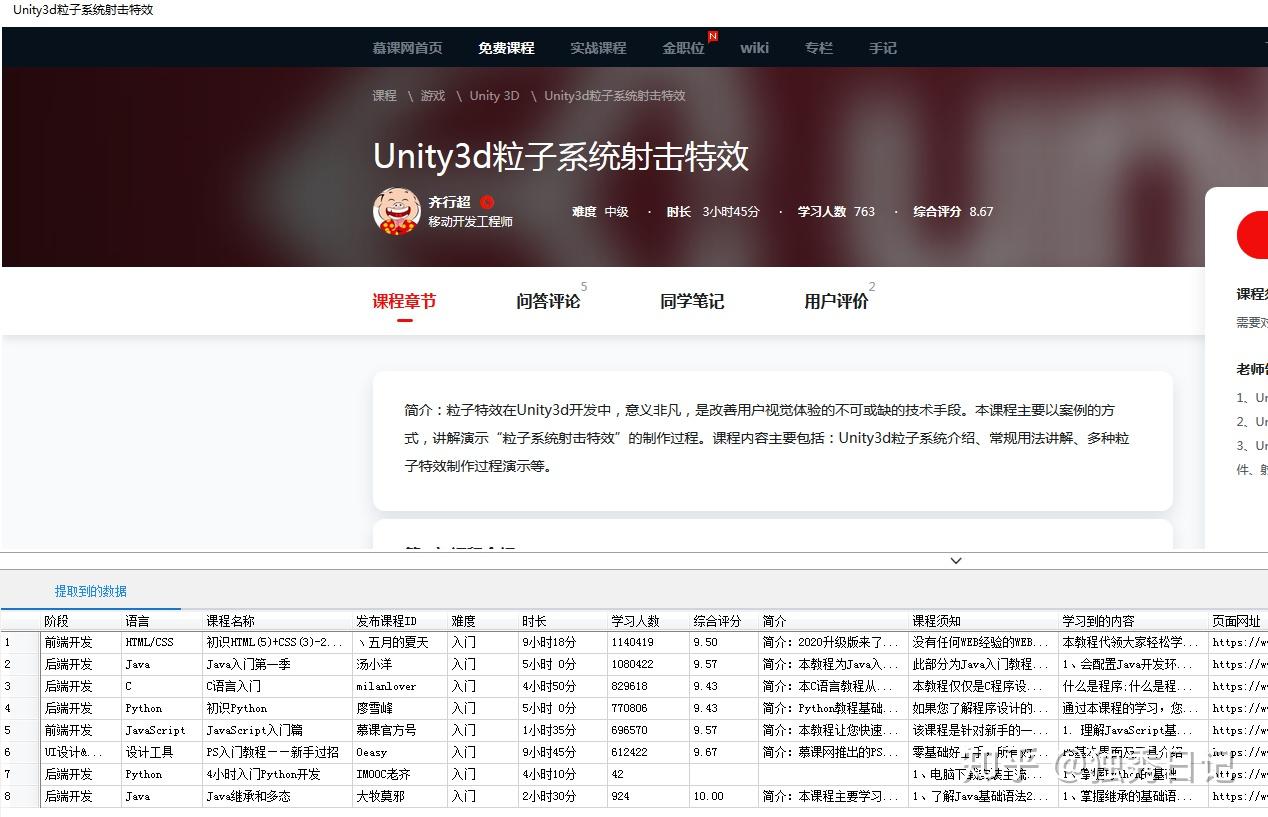Screen dimensions: 1268x817
Task: Click 发布课程ID column header
Action: [x=400, y=621]
